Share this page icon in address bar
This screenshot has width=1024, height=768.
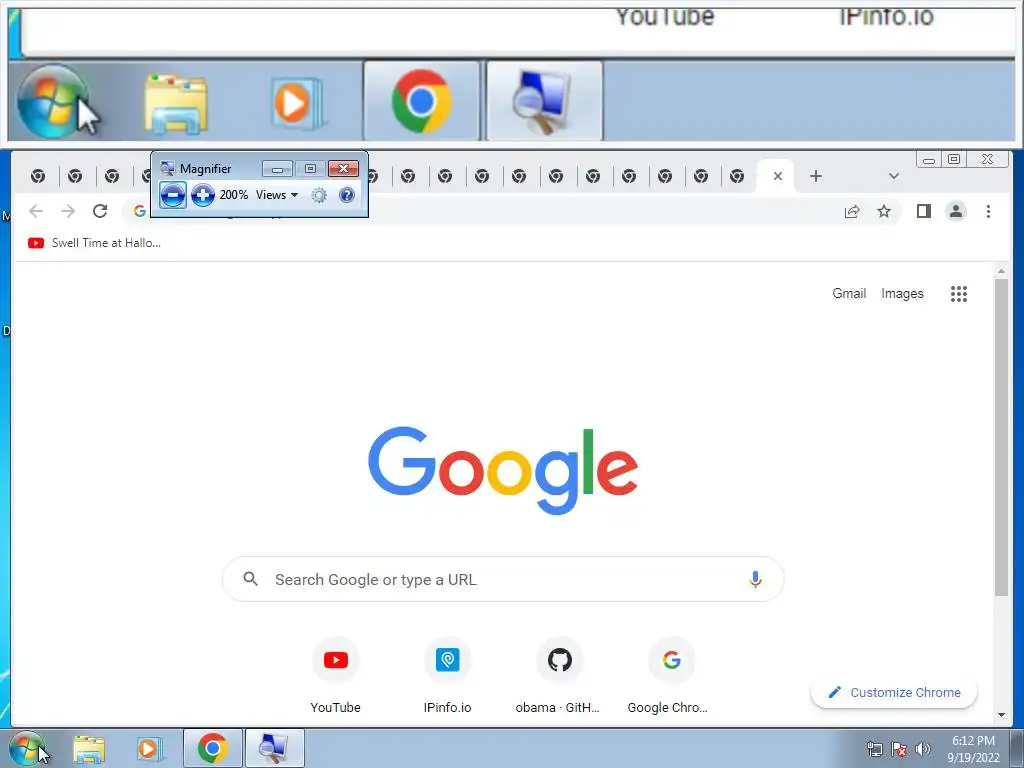[852, 211]
